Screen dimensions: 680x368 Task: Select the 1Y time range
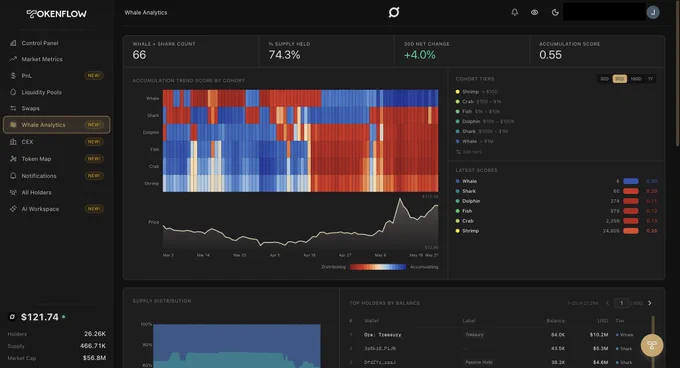650,79
